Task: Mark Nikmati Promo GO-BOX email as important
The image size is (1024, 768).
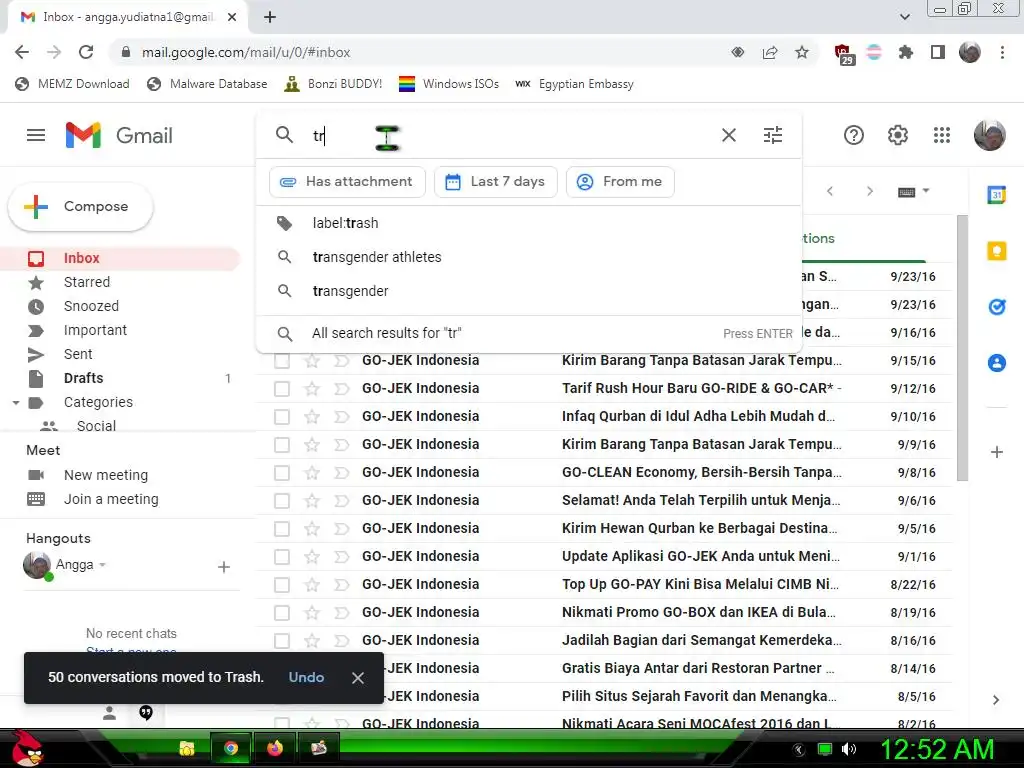Action: pos(342,613)
